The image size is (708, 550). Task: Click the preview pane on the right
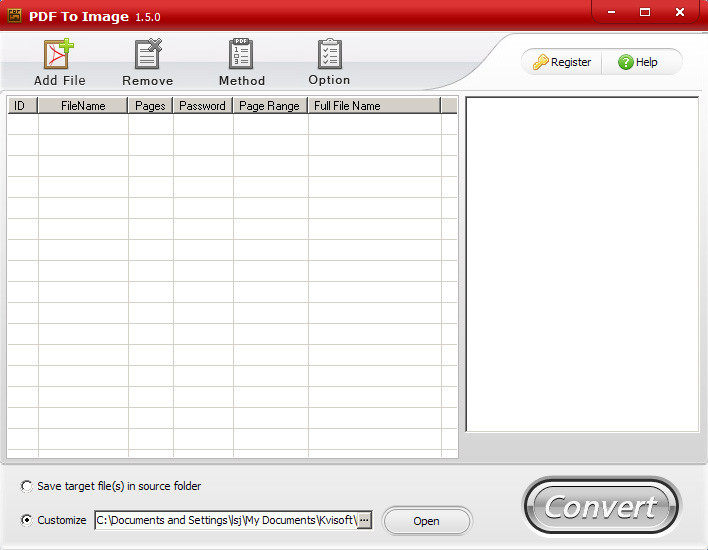pos(582,264)
